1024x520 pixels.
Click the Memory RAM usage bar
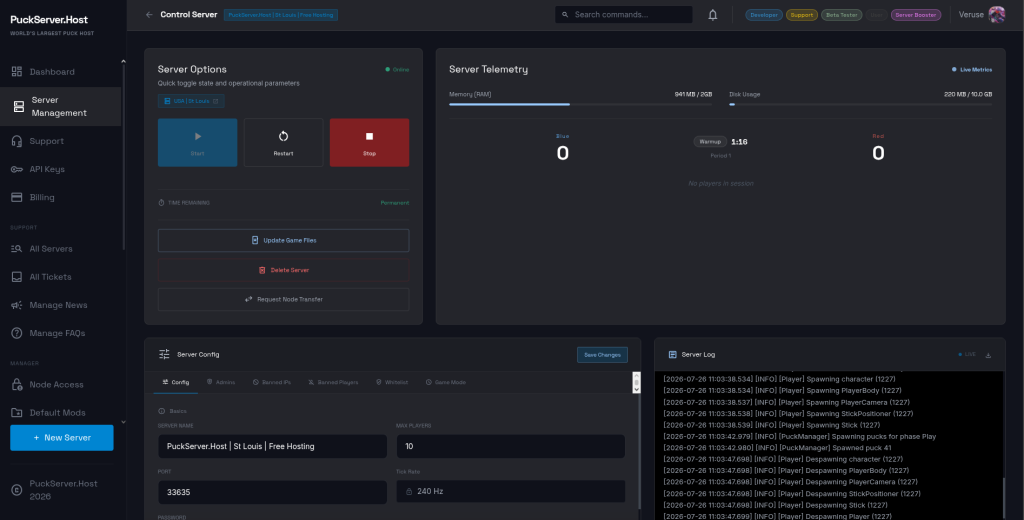pyautogui.click(x=581, y=105)
